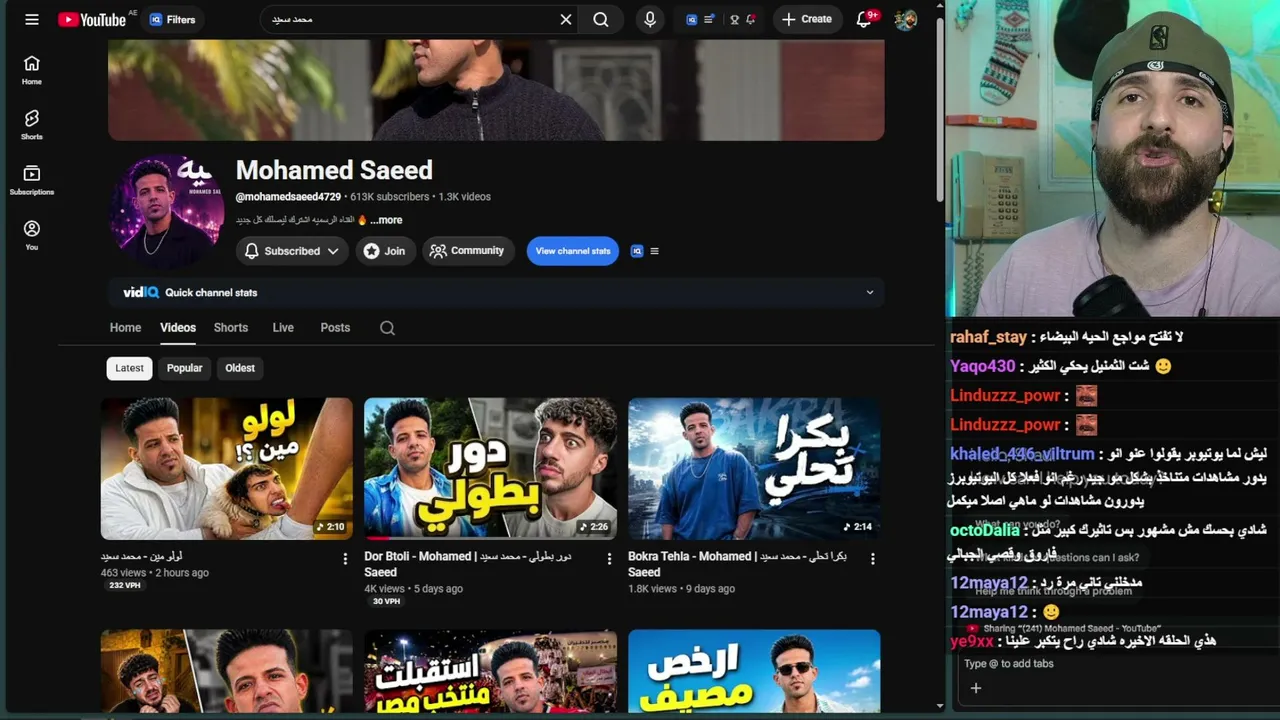
Task: Click the 232 VPH badge
Action: click(x=125, y=586)
